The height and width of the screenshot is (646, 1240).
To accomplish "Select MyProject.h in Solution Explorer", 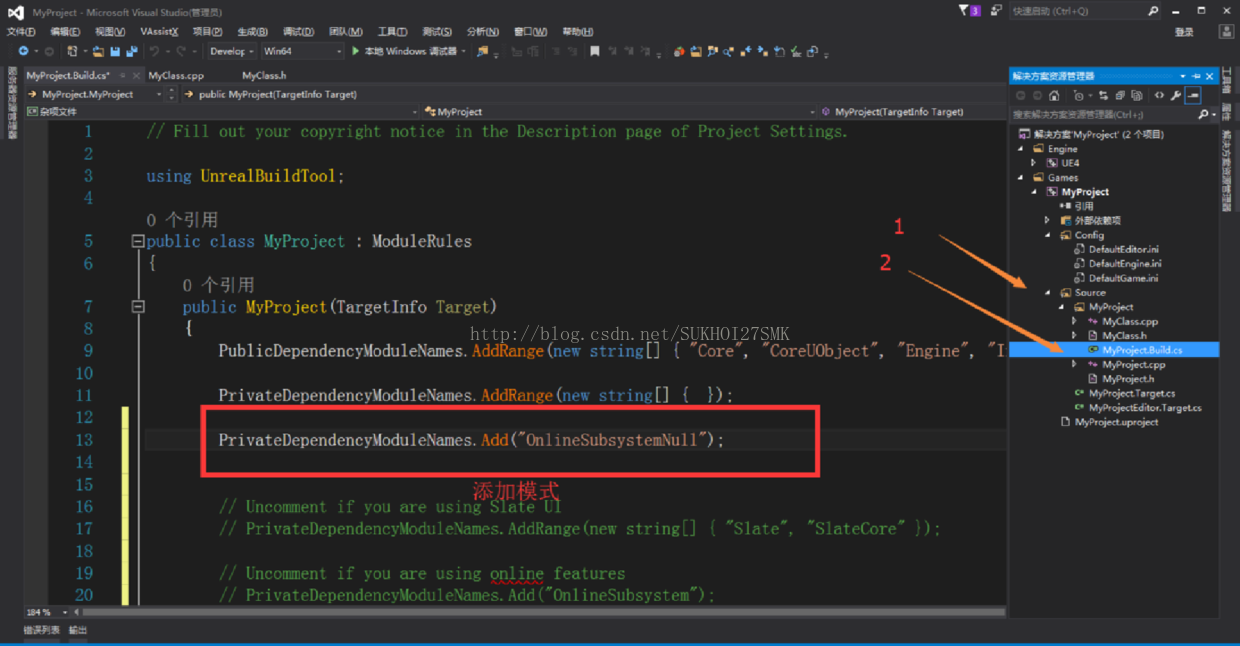I will click(x=1128, y=379).
